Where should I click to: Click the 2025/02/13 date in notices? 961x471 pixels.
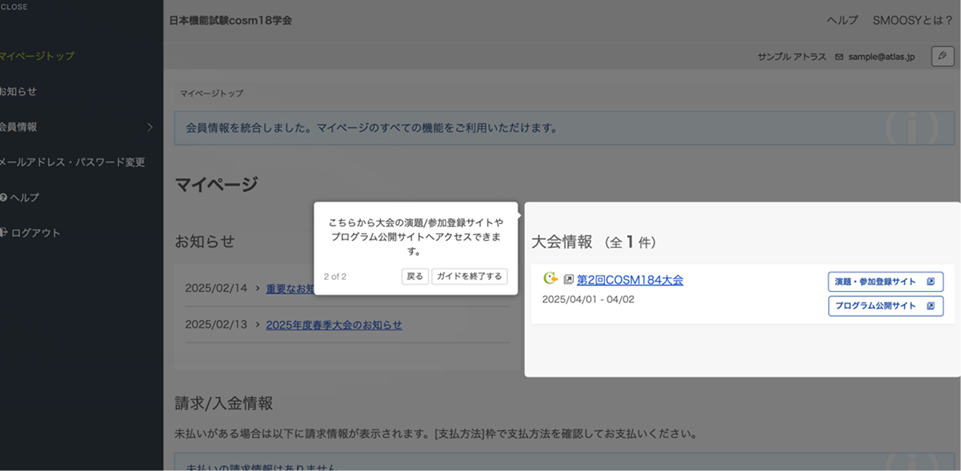click(216, 324)
